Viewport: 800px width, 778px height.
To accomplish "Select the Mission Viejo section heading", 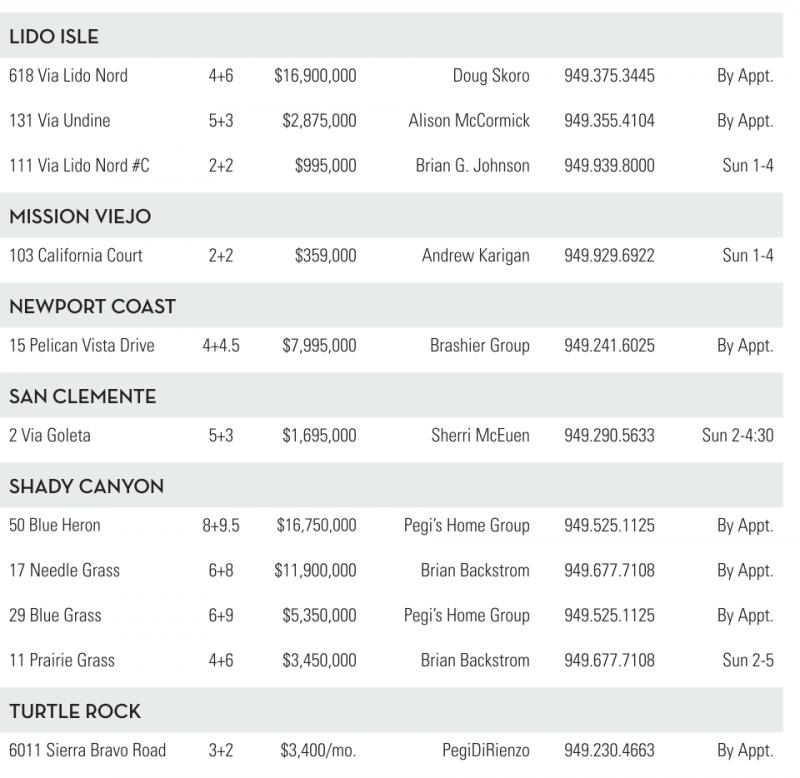I will (x=80, y=217).
